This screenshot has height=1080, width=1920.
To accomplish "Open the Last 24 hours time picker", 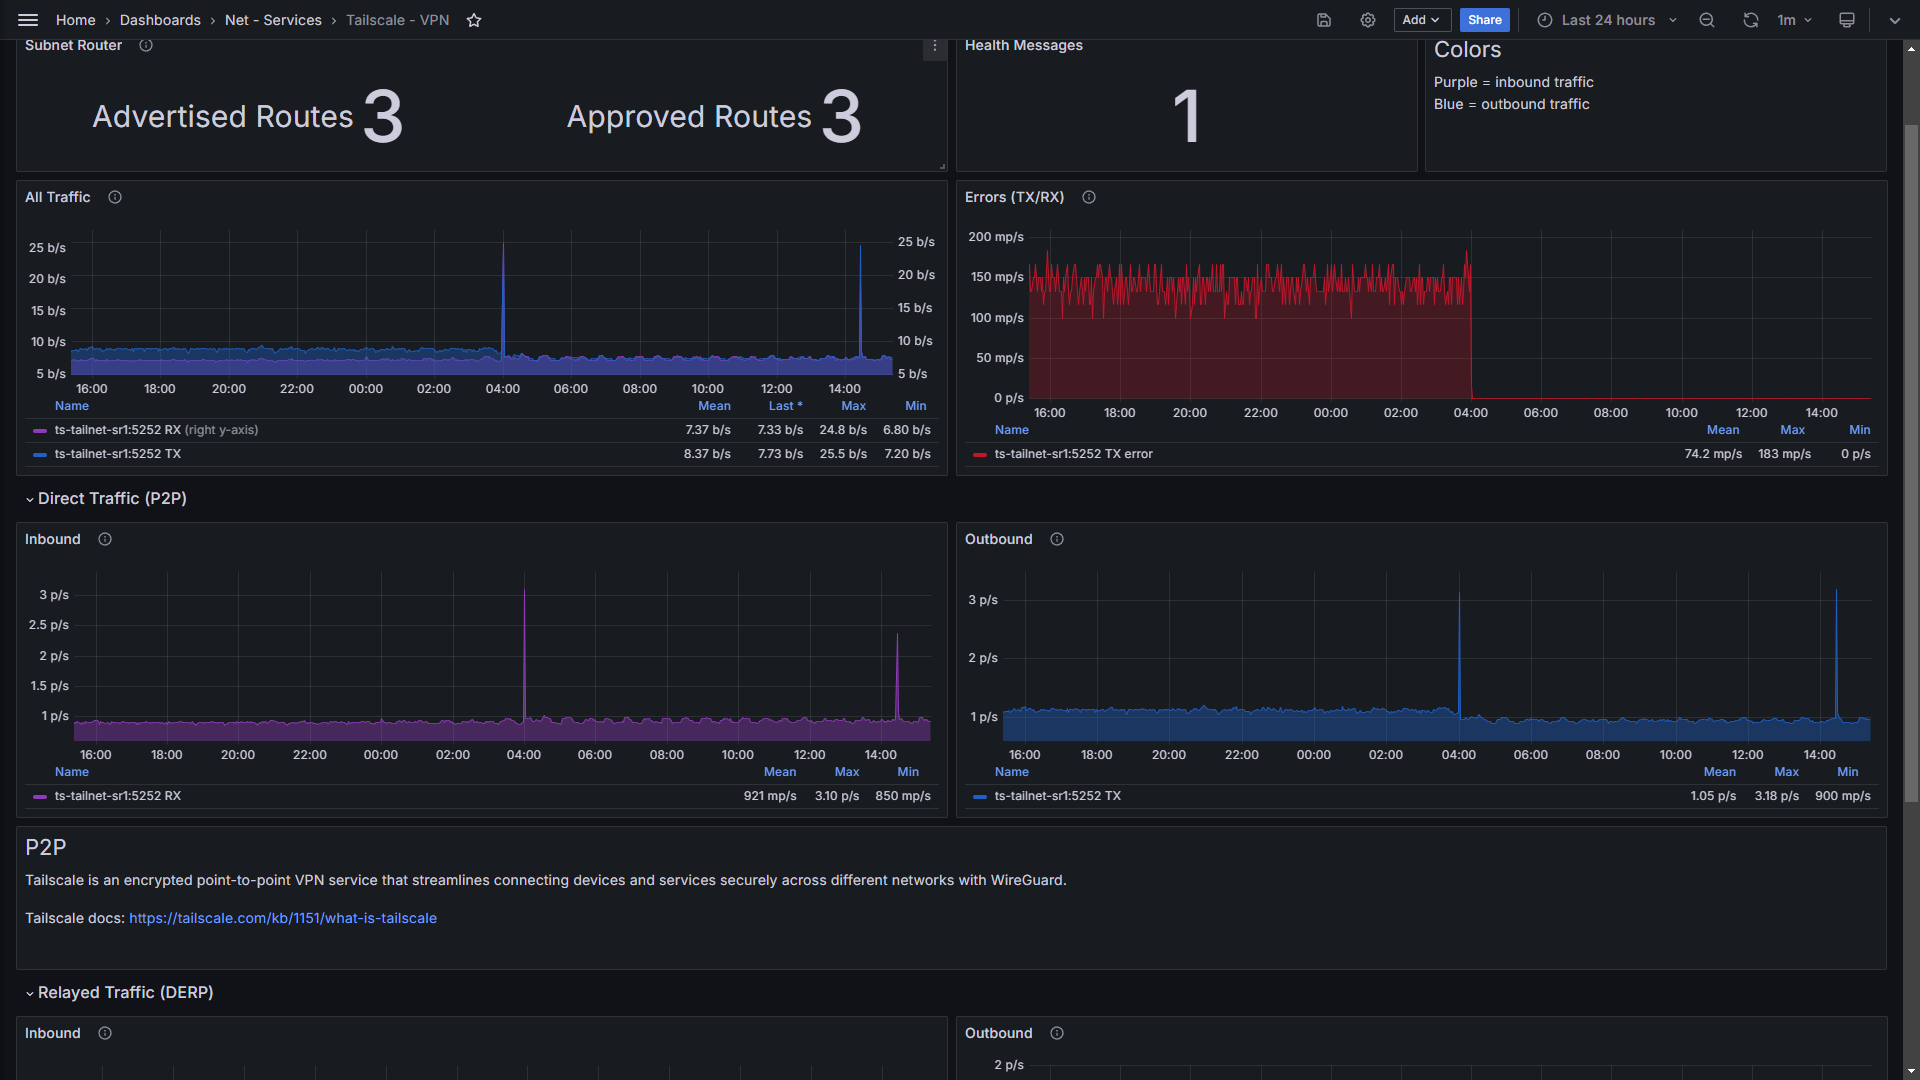I will coord(1607,20).
